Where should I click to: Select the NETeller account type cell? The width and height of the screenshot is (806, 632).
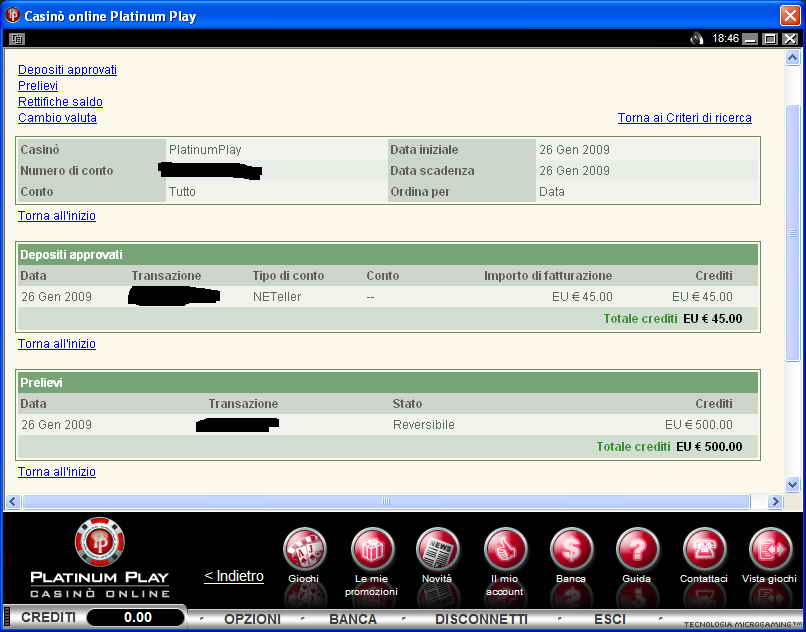277,297
